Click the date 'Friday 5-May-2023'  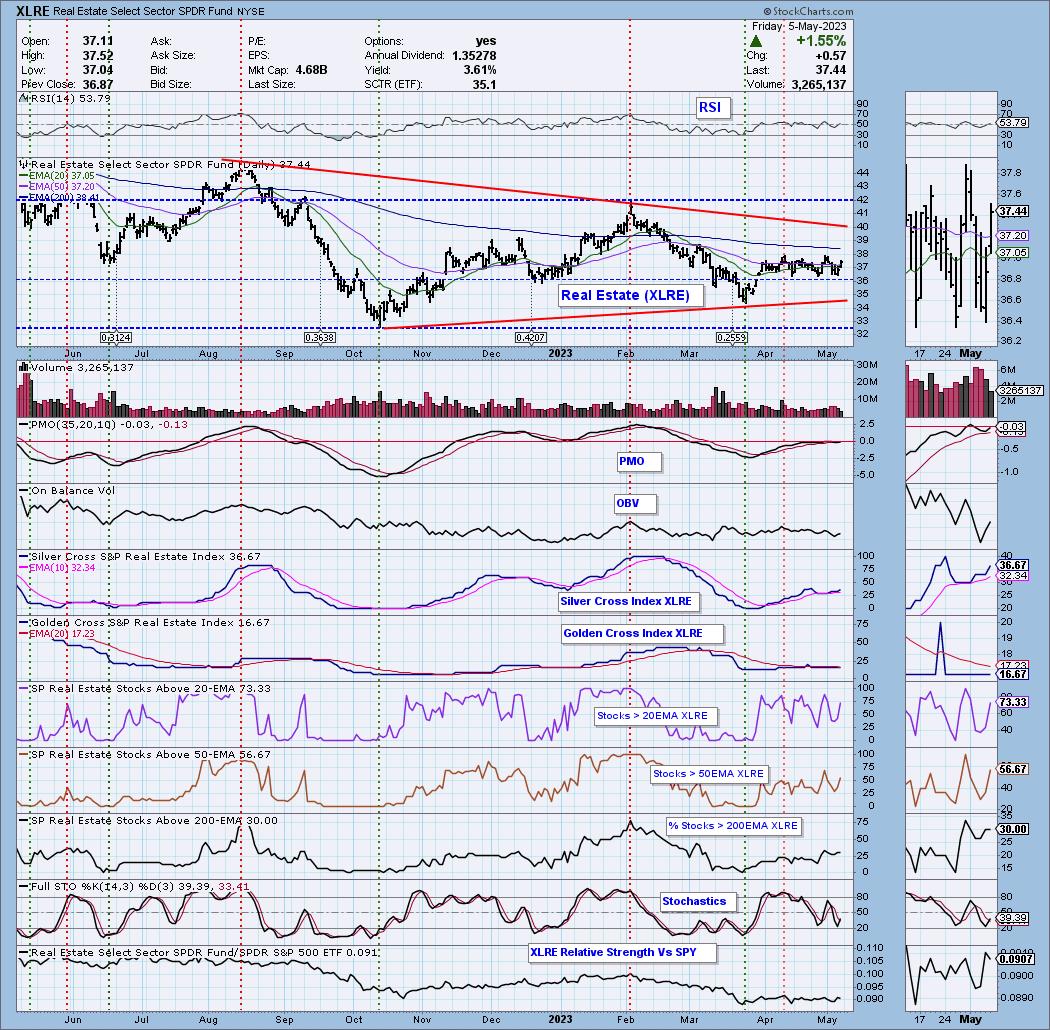799,26
